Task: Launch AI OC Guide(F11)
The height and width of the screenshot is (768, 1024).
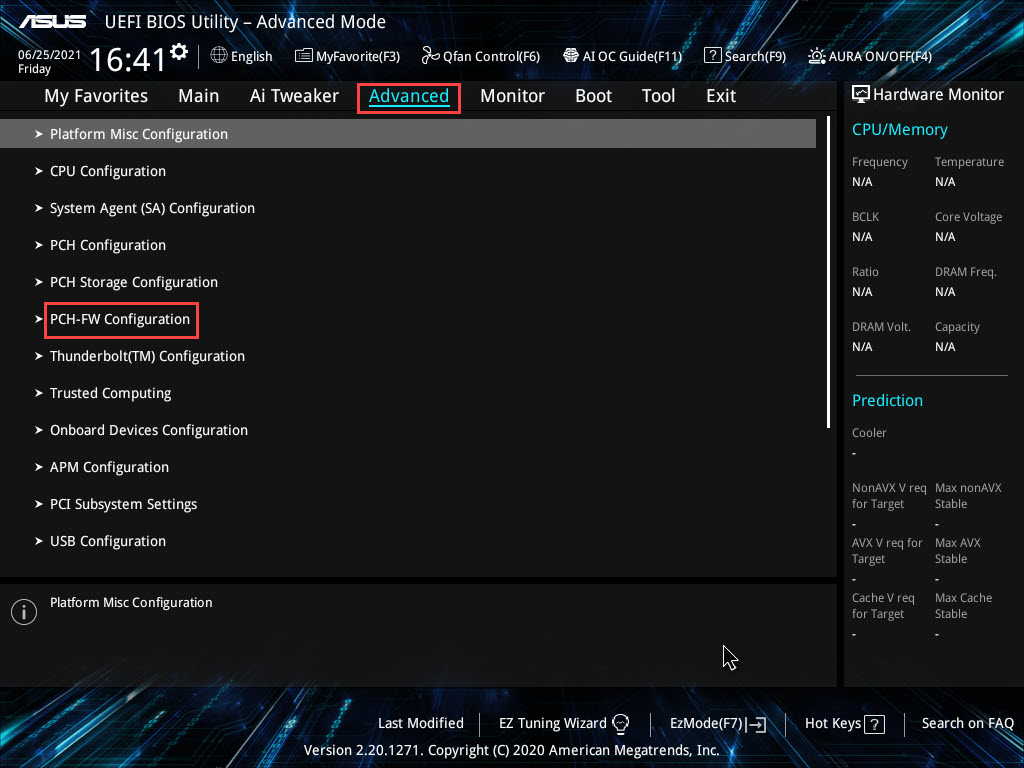Action: coord(622,56)
